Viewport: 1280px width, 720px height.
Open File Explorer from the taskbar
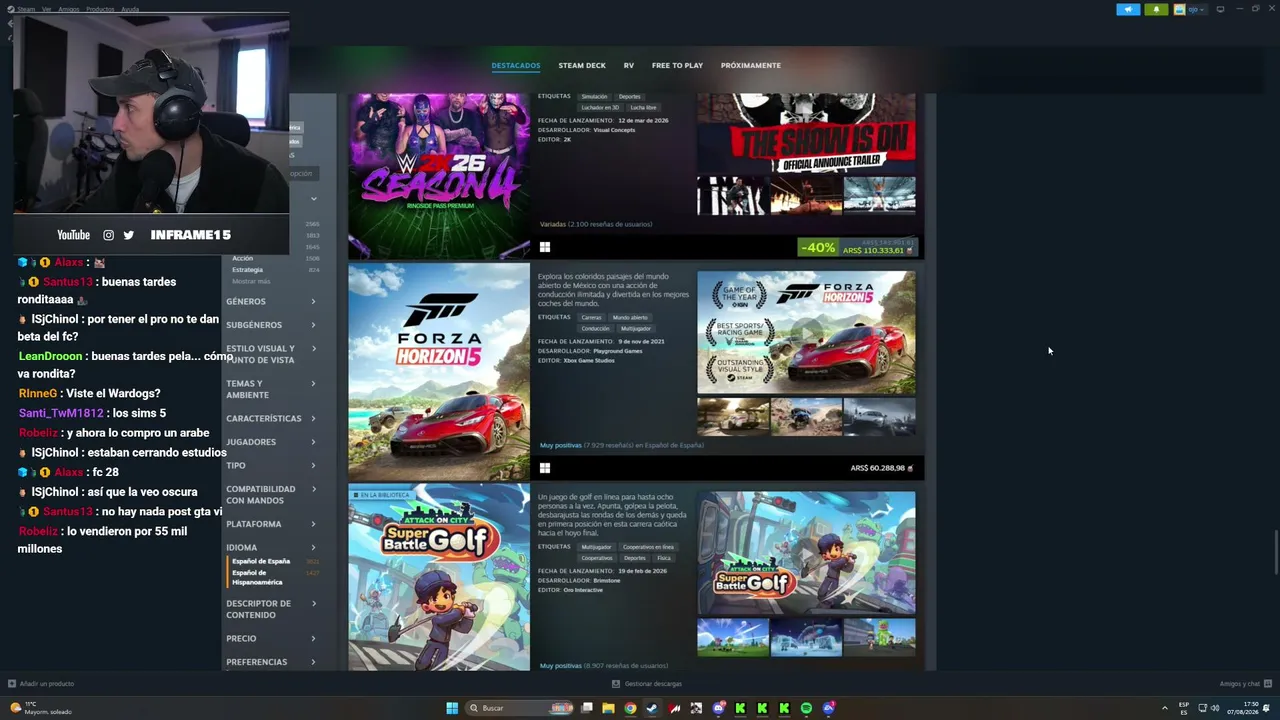point(608,708)
